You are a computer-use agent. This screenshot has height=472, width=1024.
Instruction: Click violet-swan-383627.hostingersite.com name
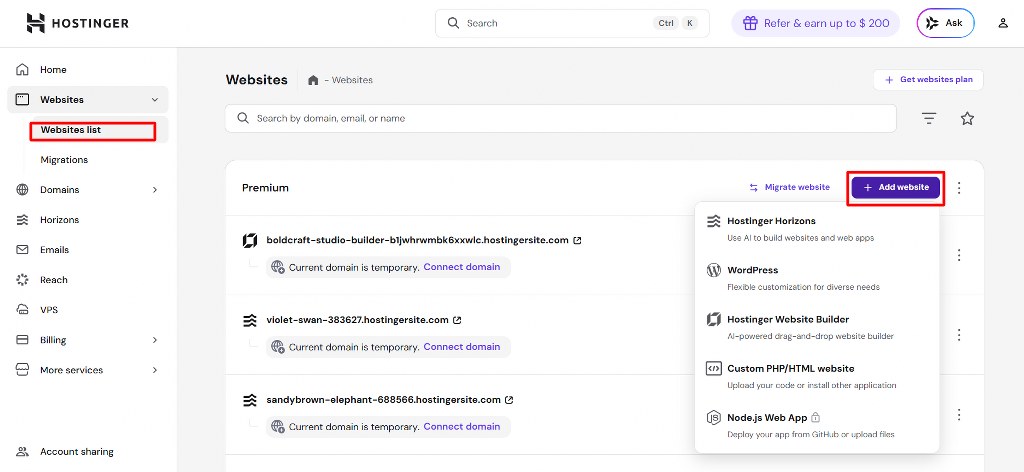pyautogui.click(x=357, y=320)
